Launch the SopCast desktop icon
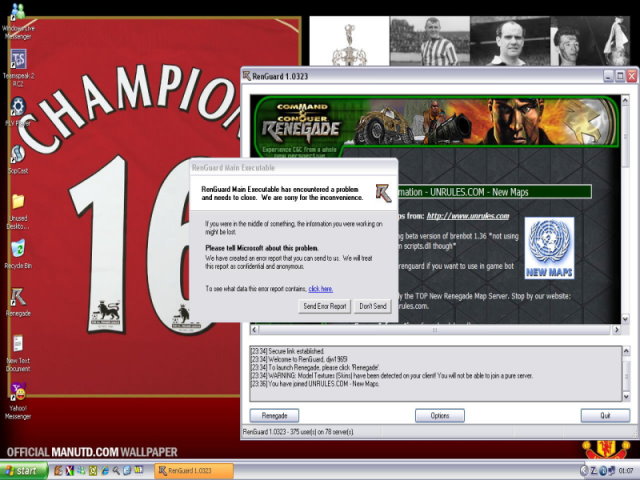This screenshot has width=640, height=480. (17, 156)
